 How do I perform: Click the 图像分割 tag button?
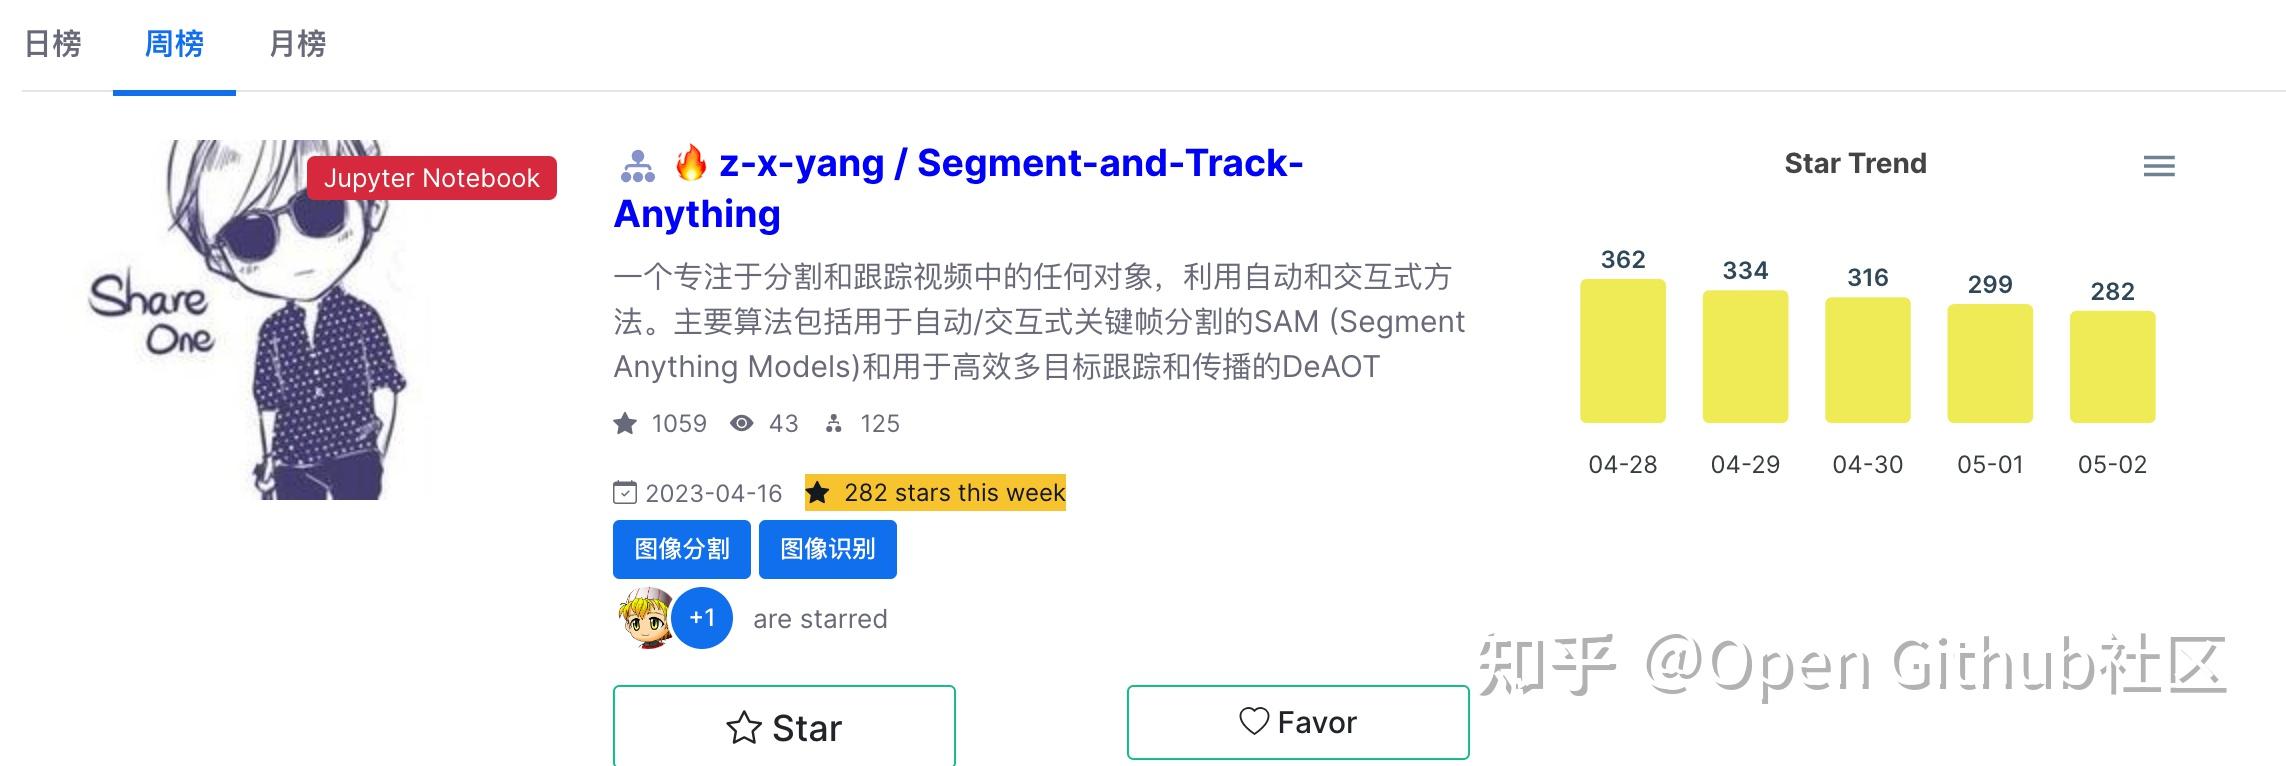tap(681, 549)
